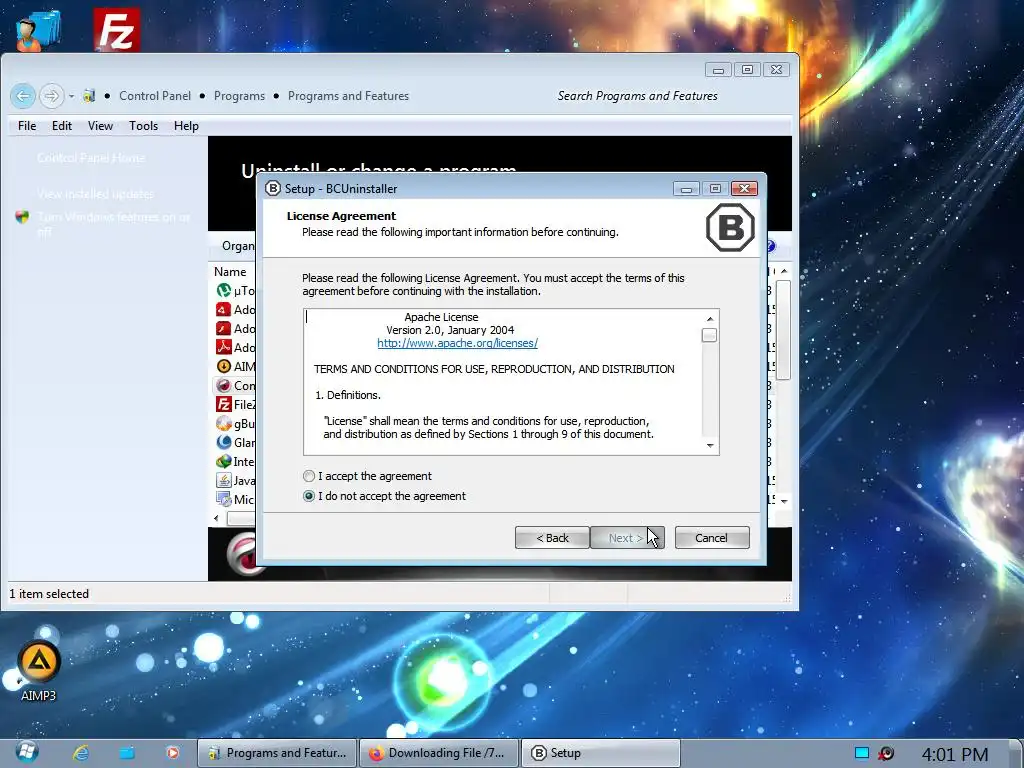Open the user folders desktop icon
Viewport: 1024px width, 768px height.
point(38,29)
